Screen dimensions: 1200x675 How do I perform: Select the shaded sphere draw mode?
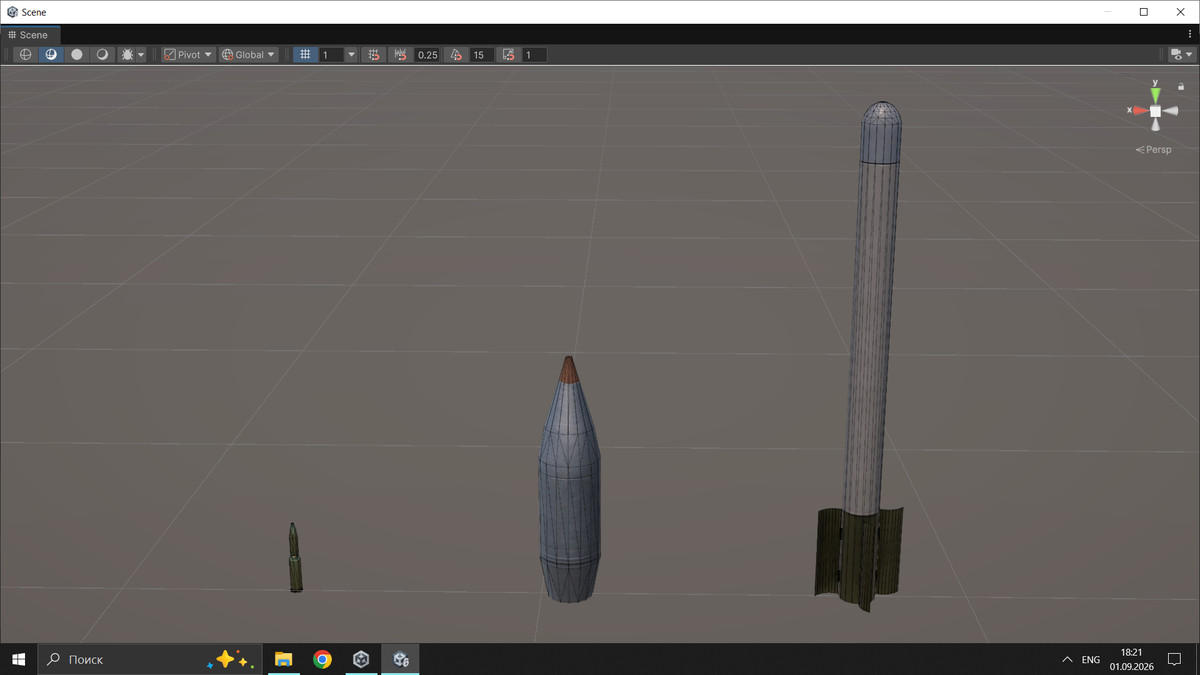click(102, 55)
